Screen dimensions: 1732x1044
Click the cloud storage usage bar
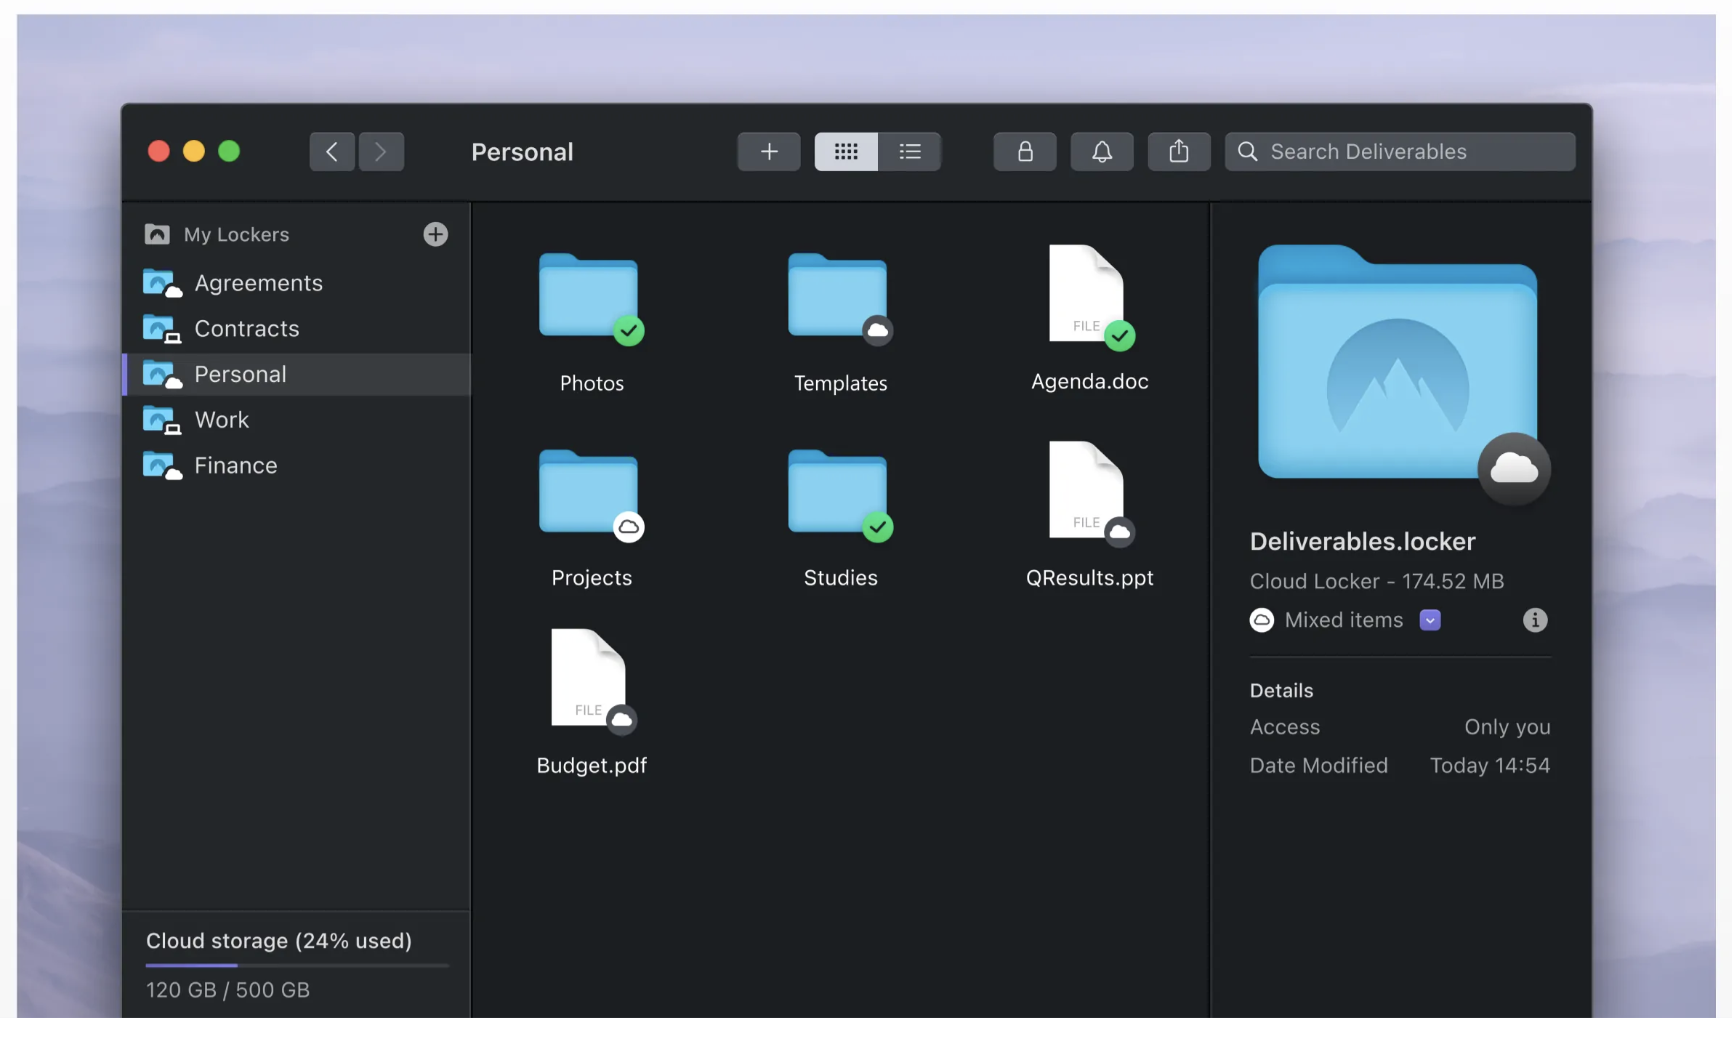coord(297,965)
